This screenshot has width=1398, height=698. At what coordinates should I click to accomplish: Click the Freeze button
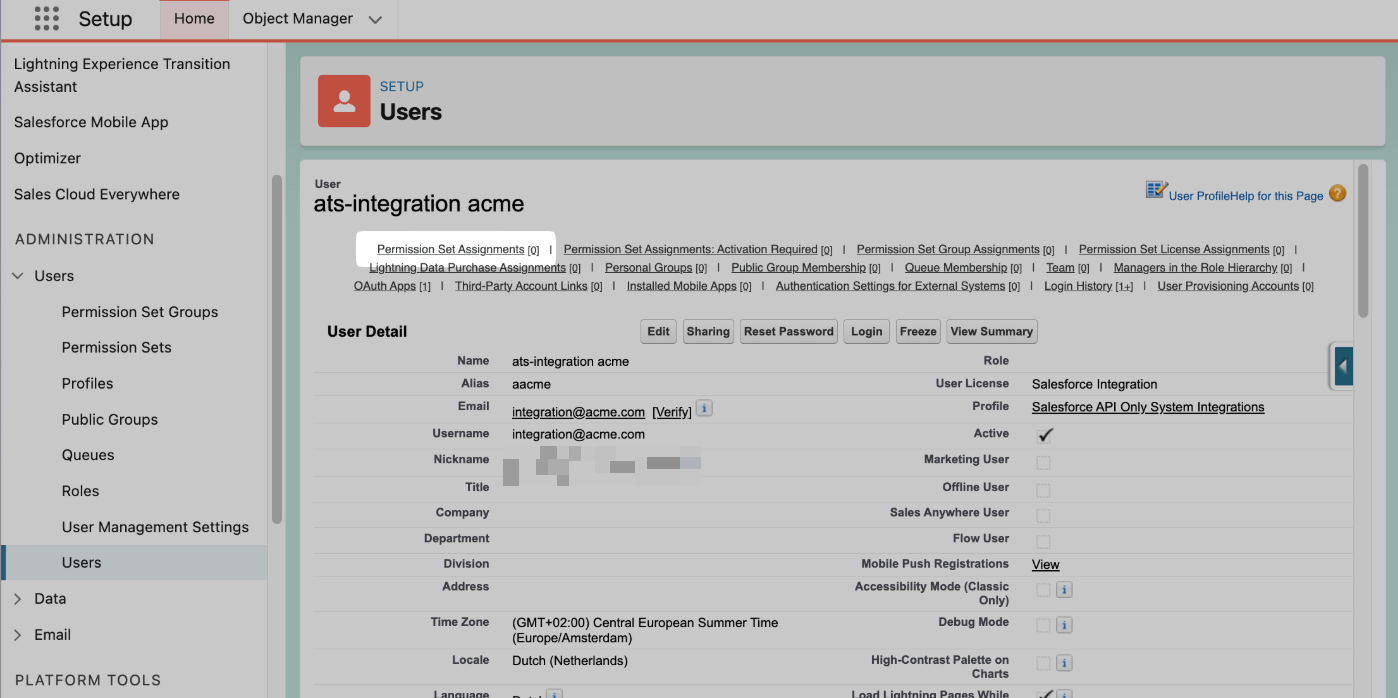point(918,332)
